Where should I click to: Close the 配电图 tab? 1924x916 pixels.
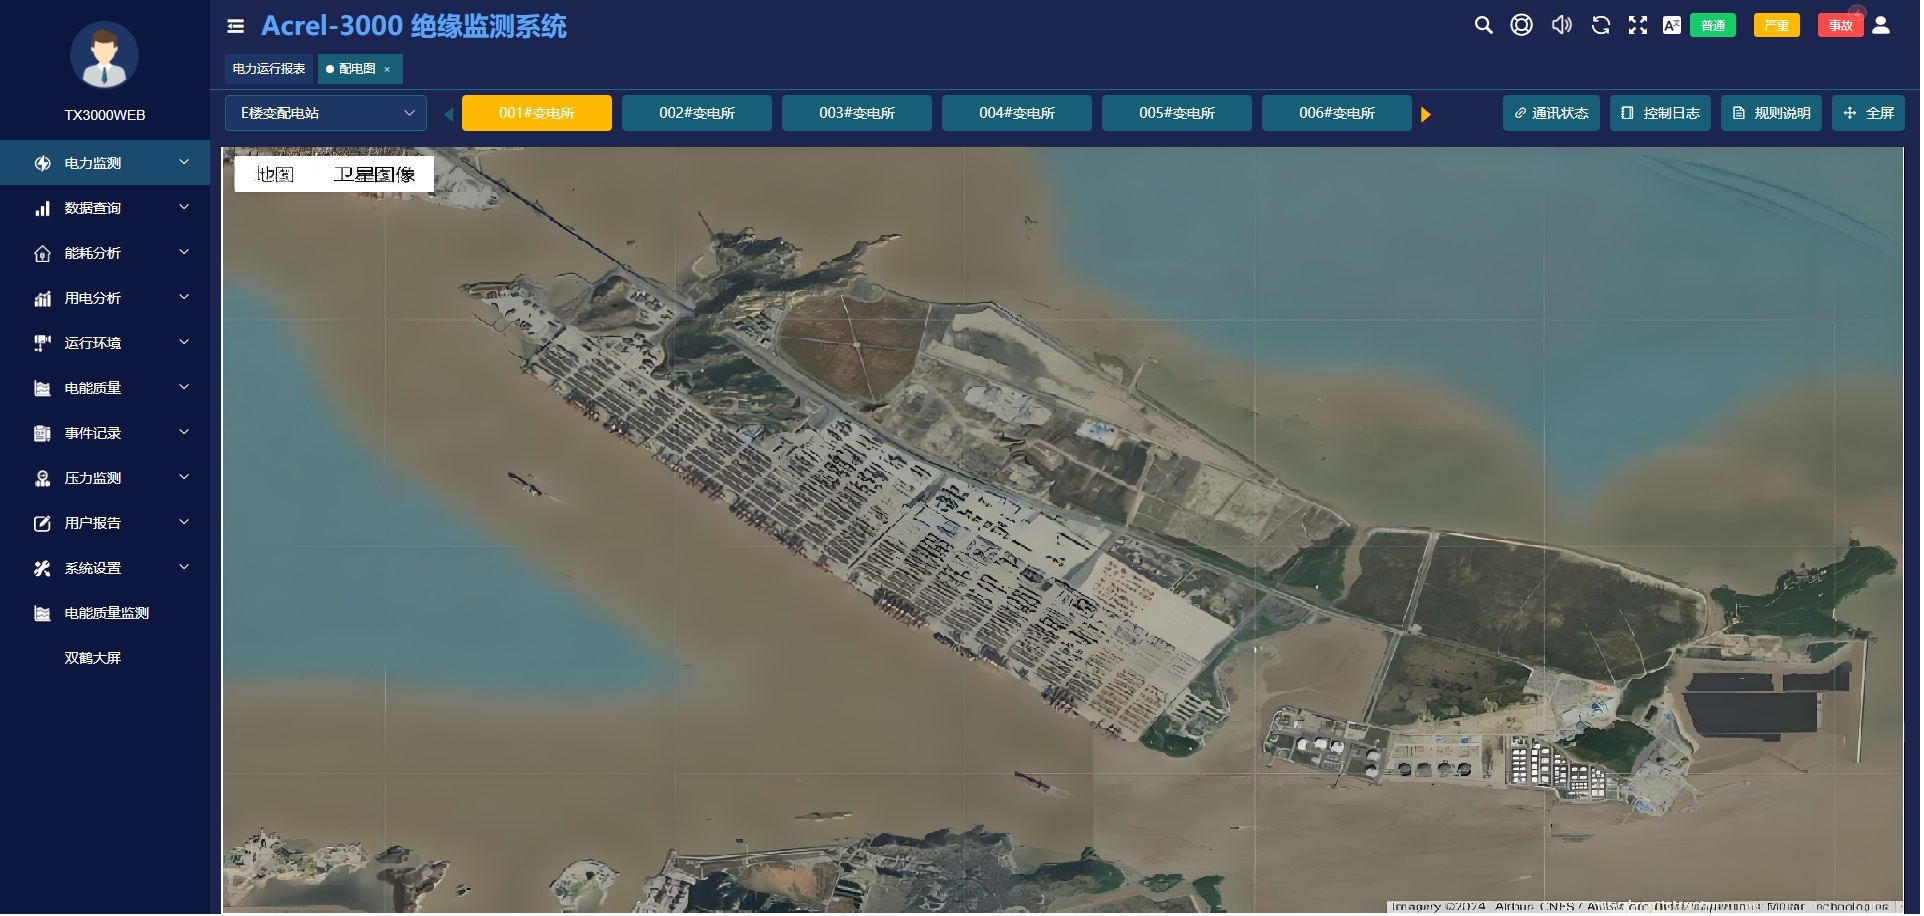click(x=388, y=70)
